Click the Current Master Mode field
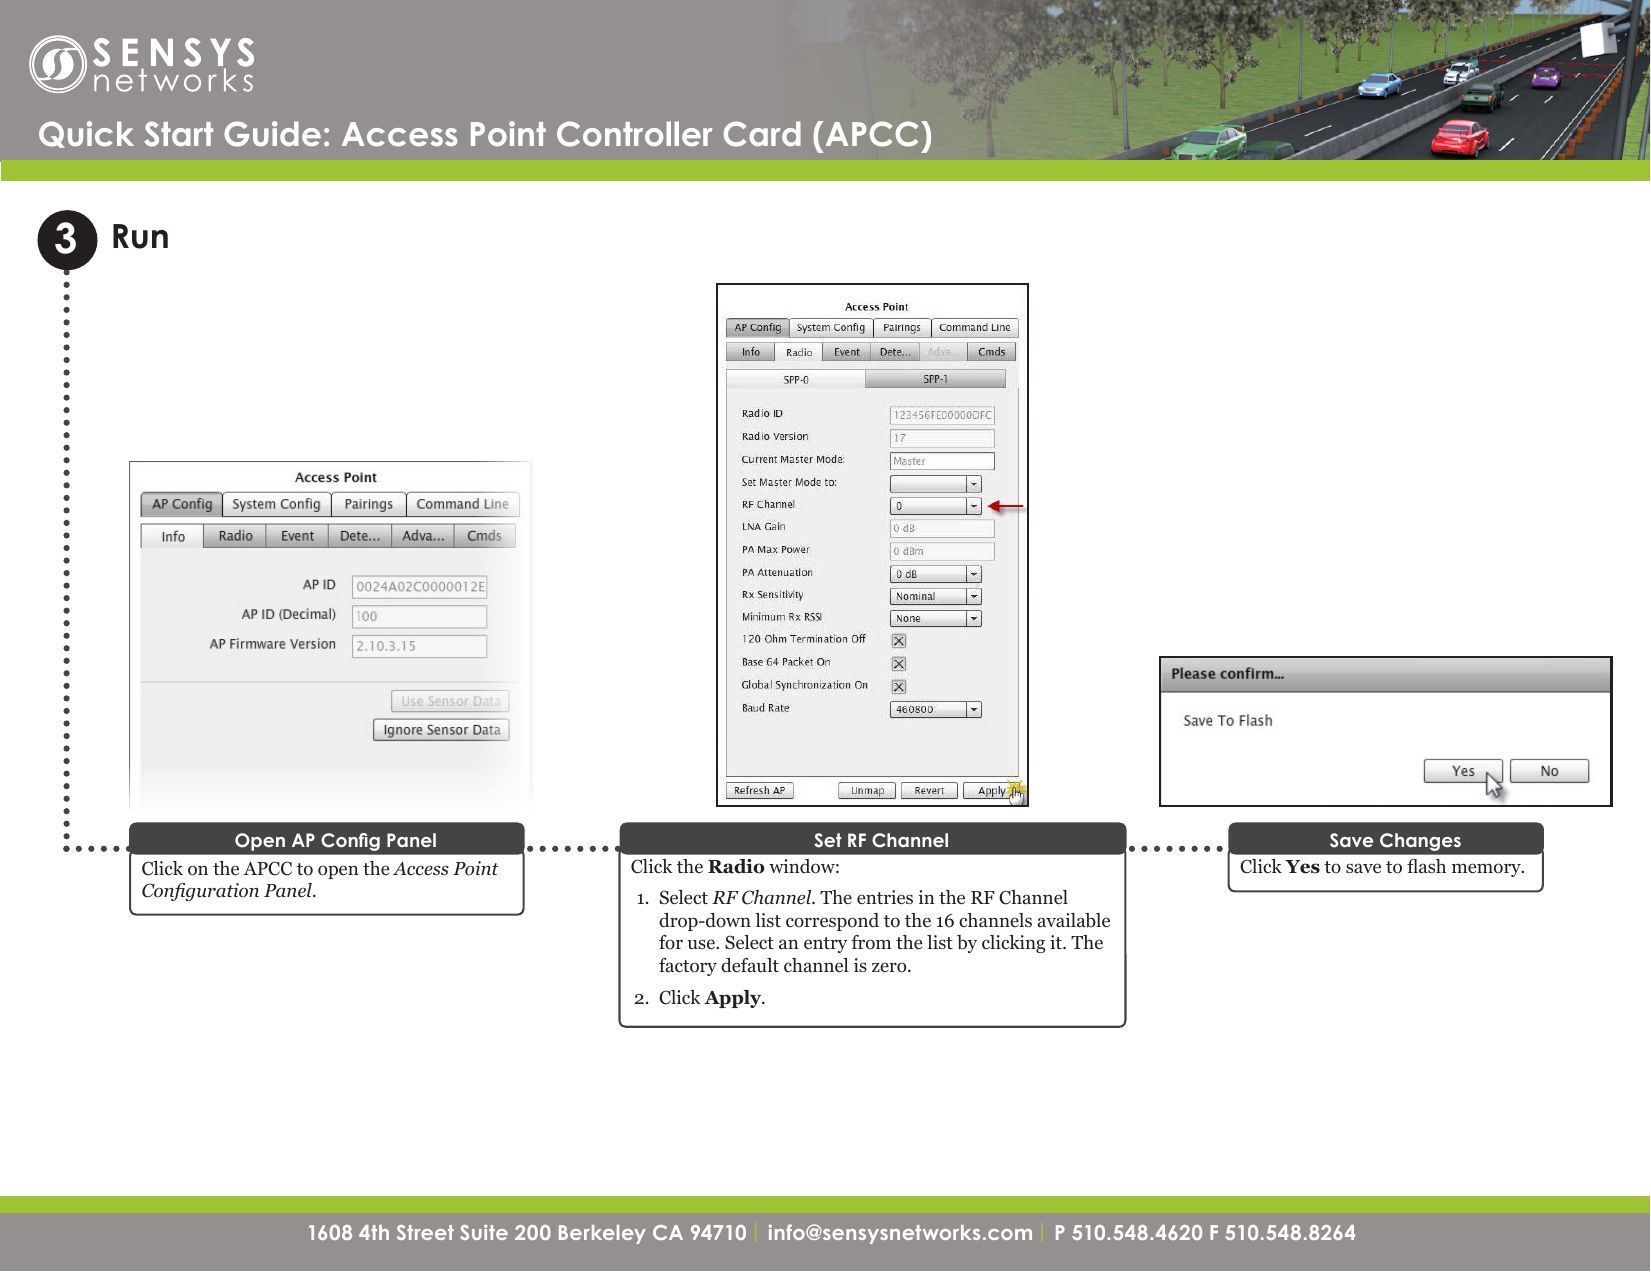 pos(942,461)
